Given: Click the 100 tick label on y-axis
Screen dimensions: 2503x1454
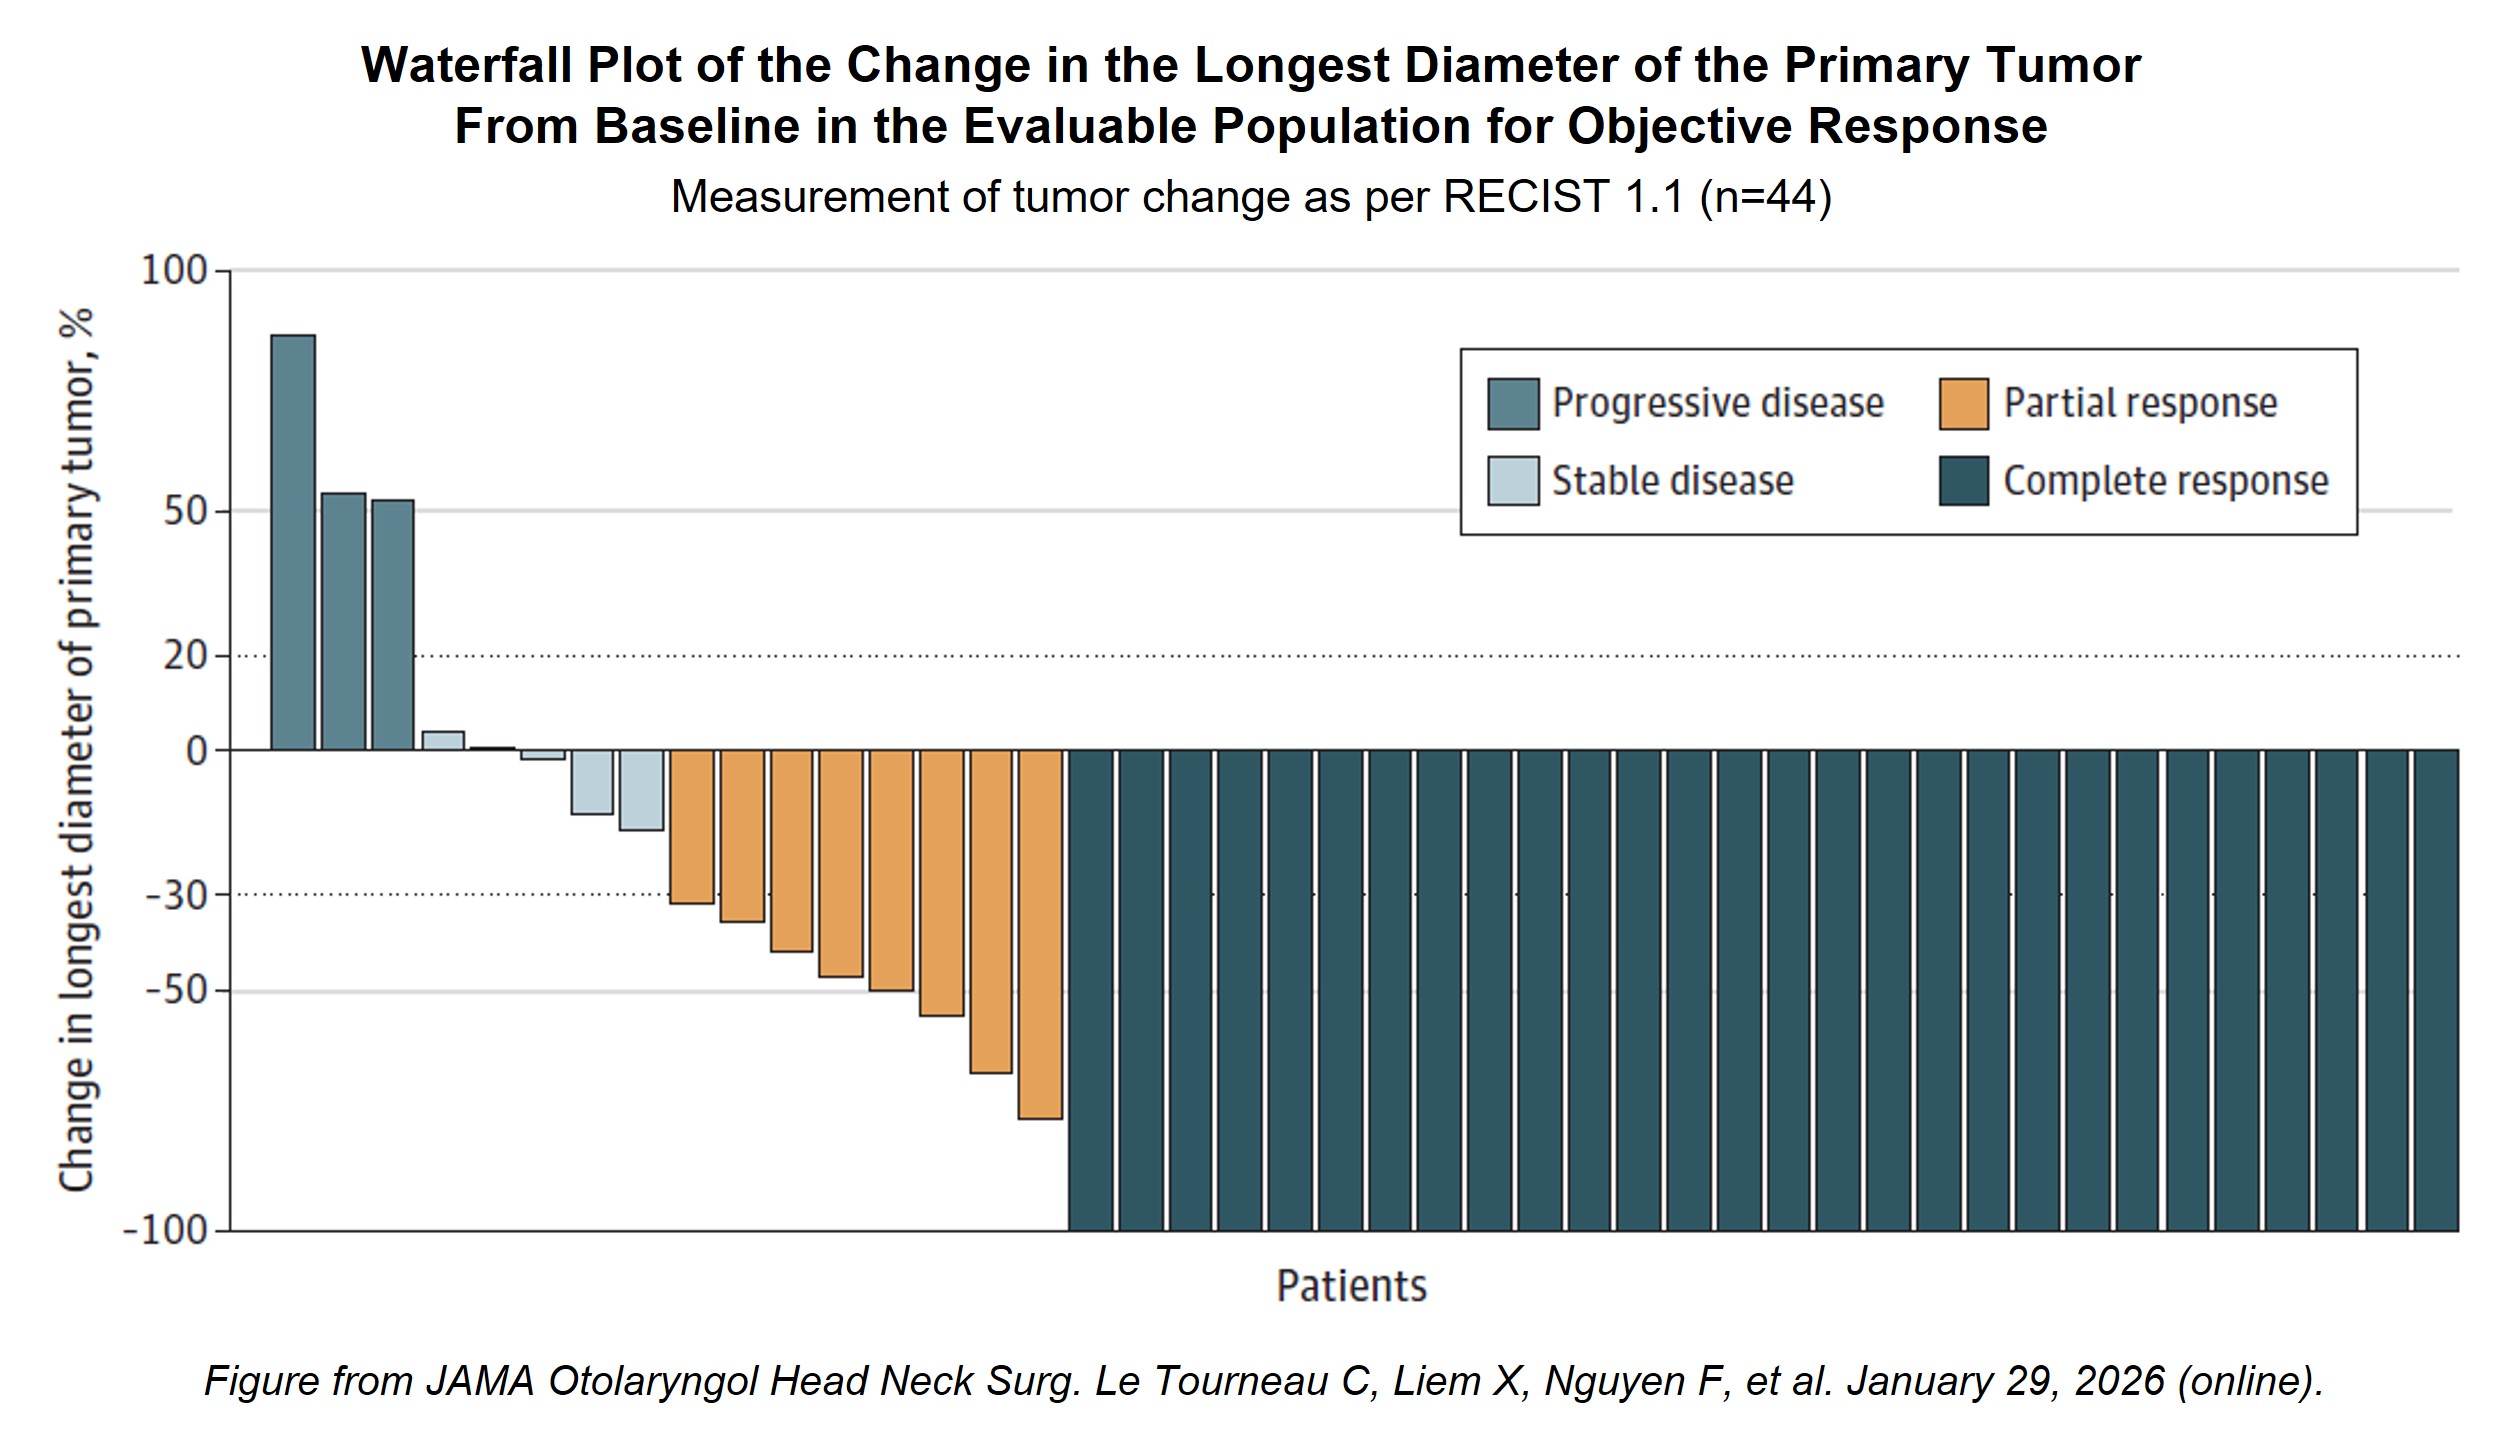Looking at the screenshot, I should point(173,271).
